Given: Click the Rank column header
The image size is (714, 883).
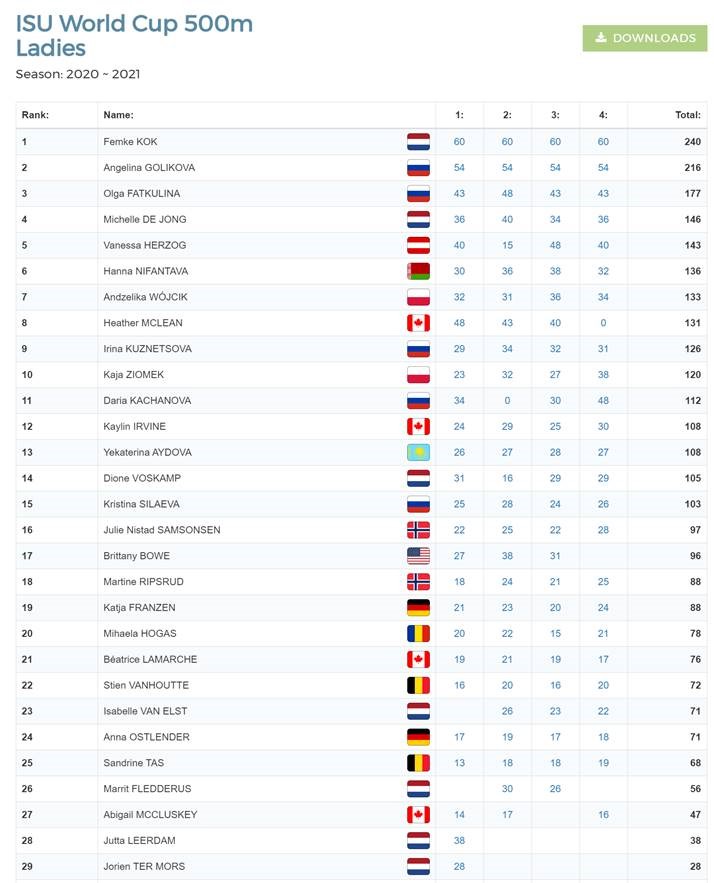Looking at the screenshot, I should point(35,115).
